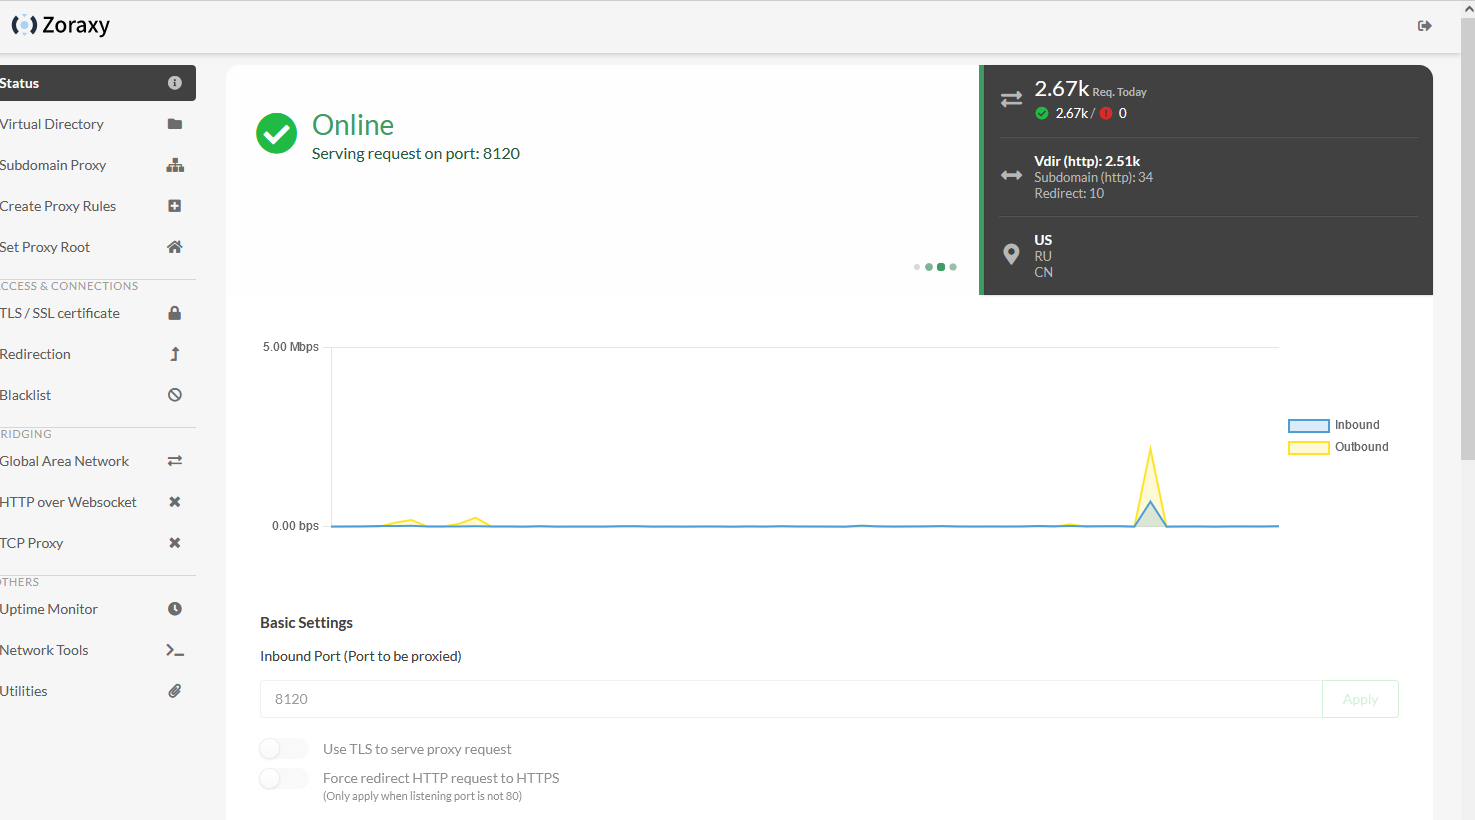Open Uptime Monitor page

tap(98, 609)
